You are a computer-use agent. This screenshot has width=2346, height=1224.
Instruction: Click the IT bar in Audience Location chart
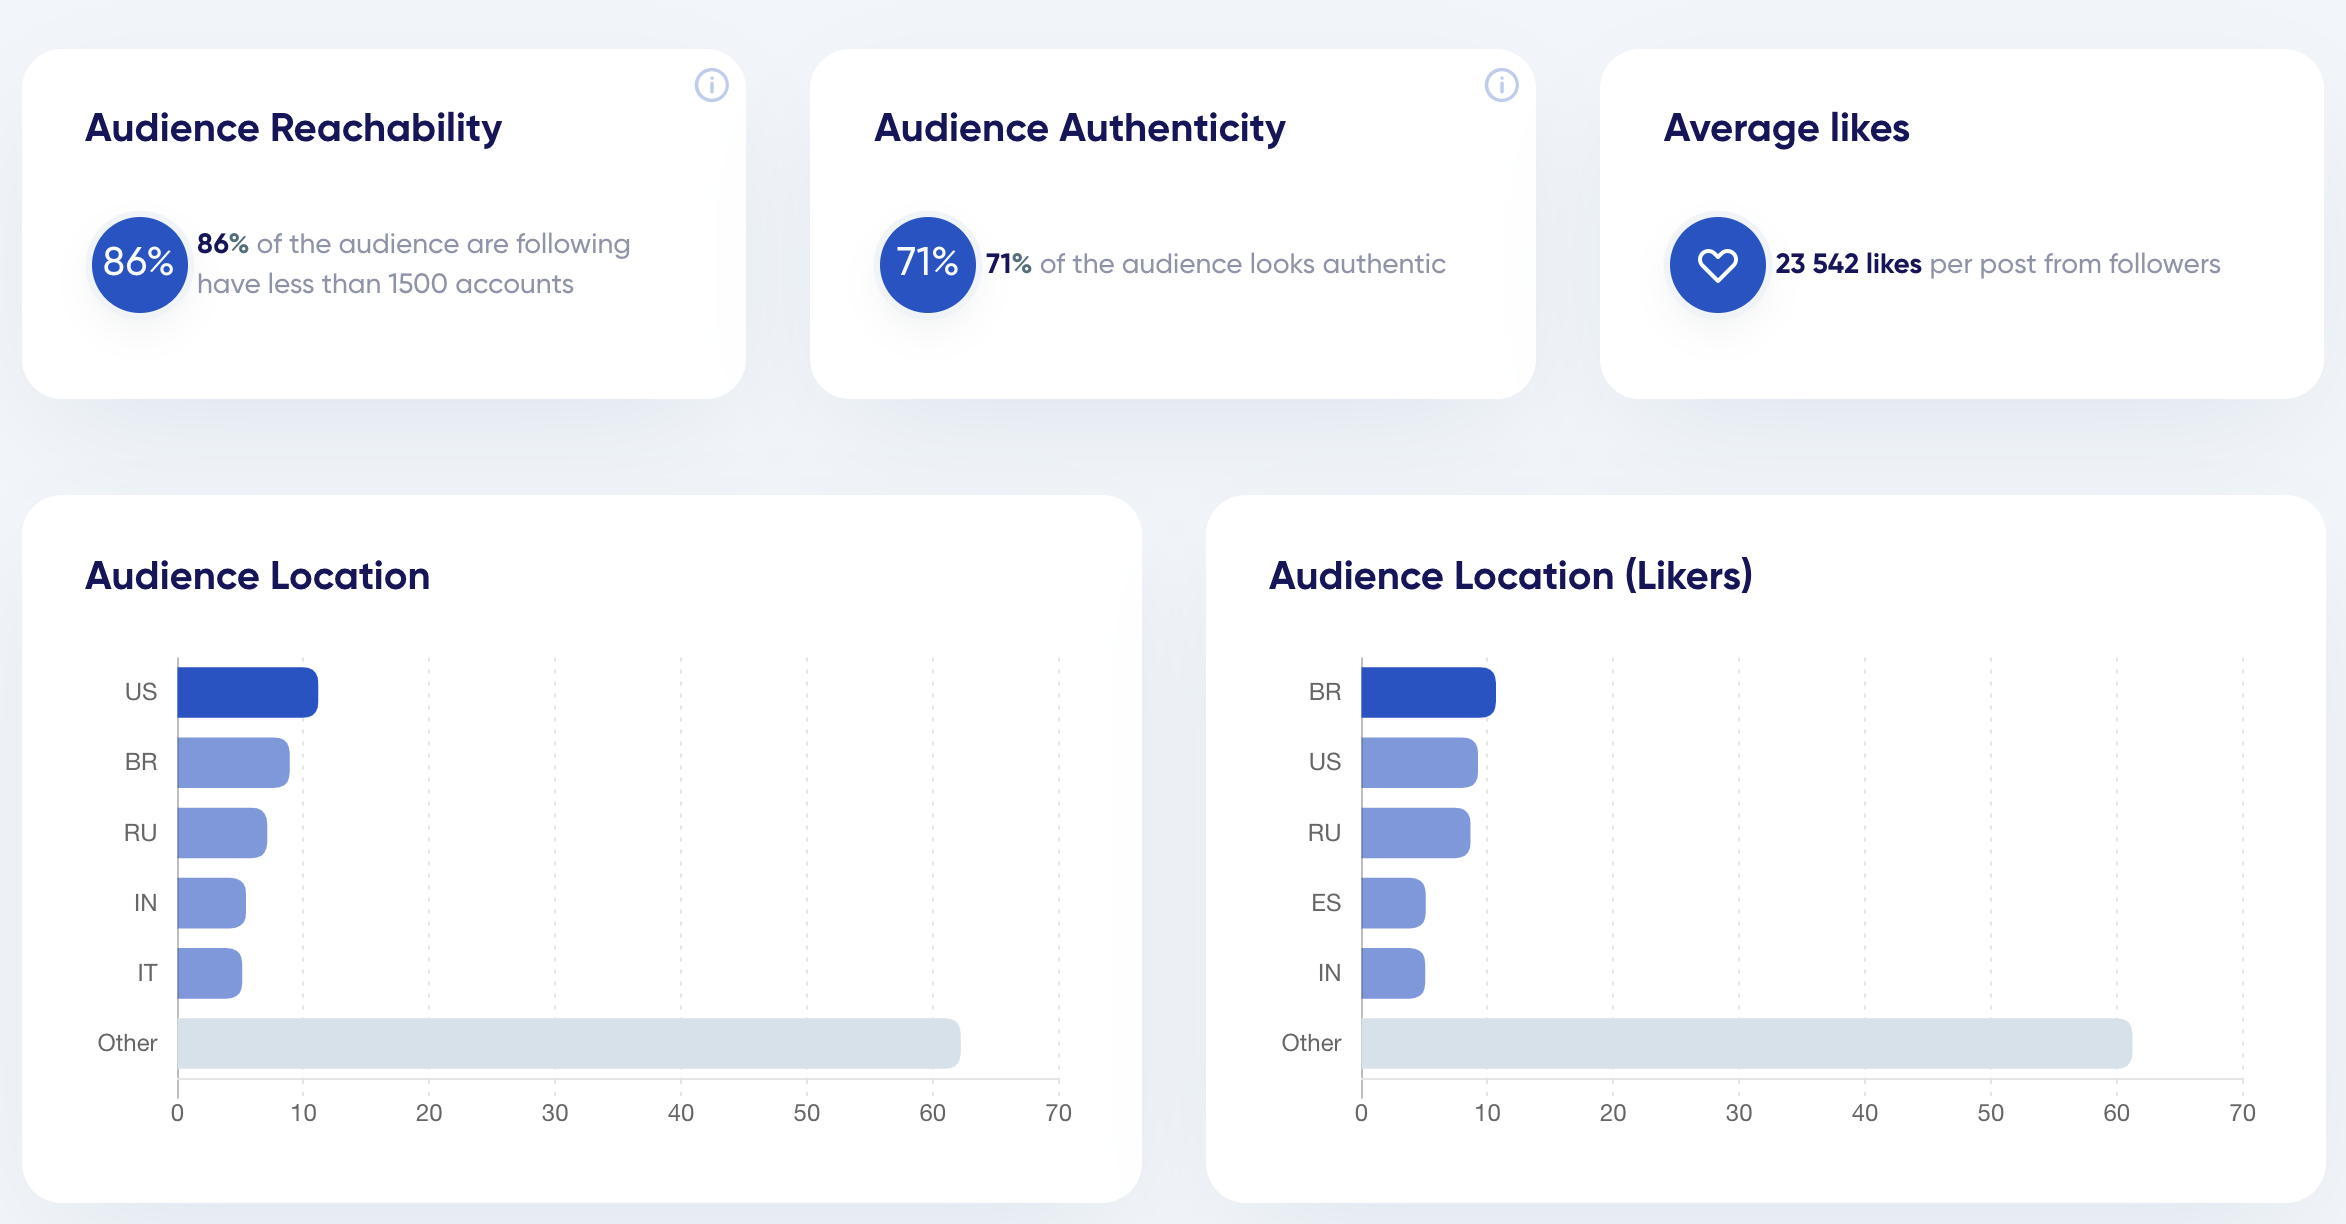pyautogui.click(x=209, y=973)
